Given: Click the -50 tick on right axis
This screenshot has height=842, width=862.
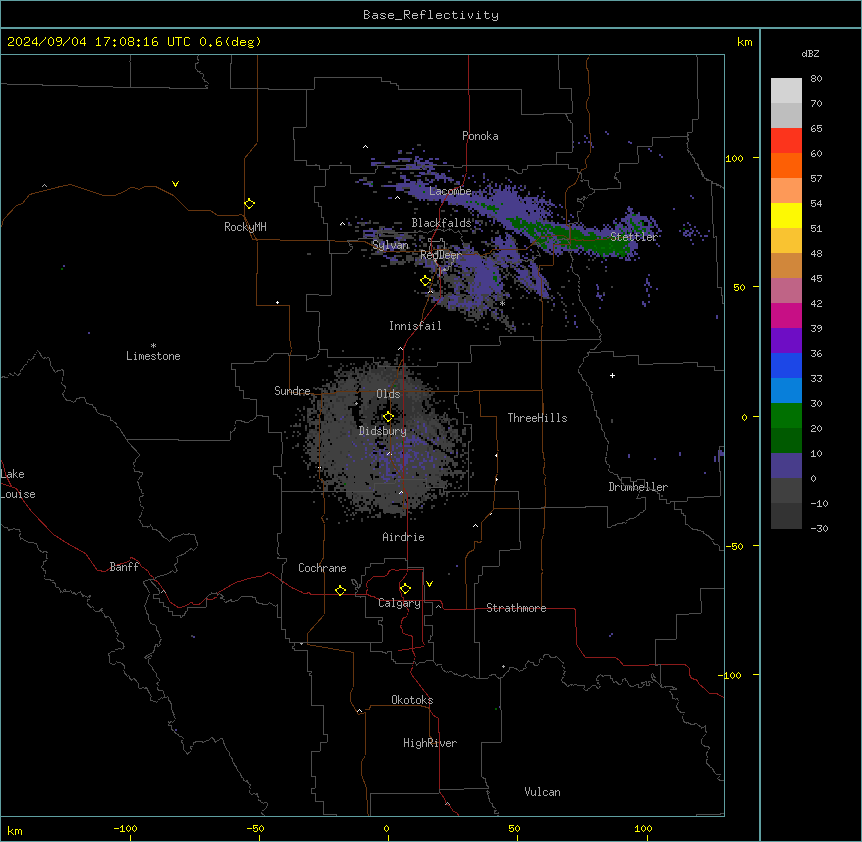Looking at the screenshot, I should [x=734, y=546].
